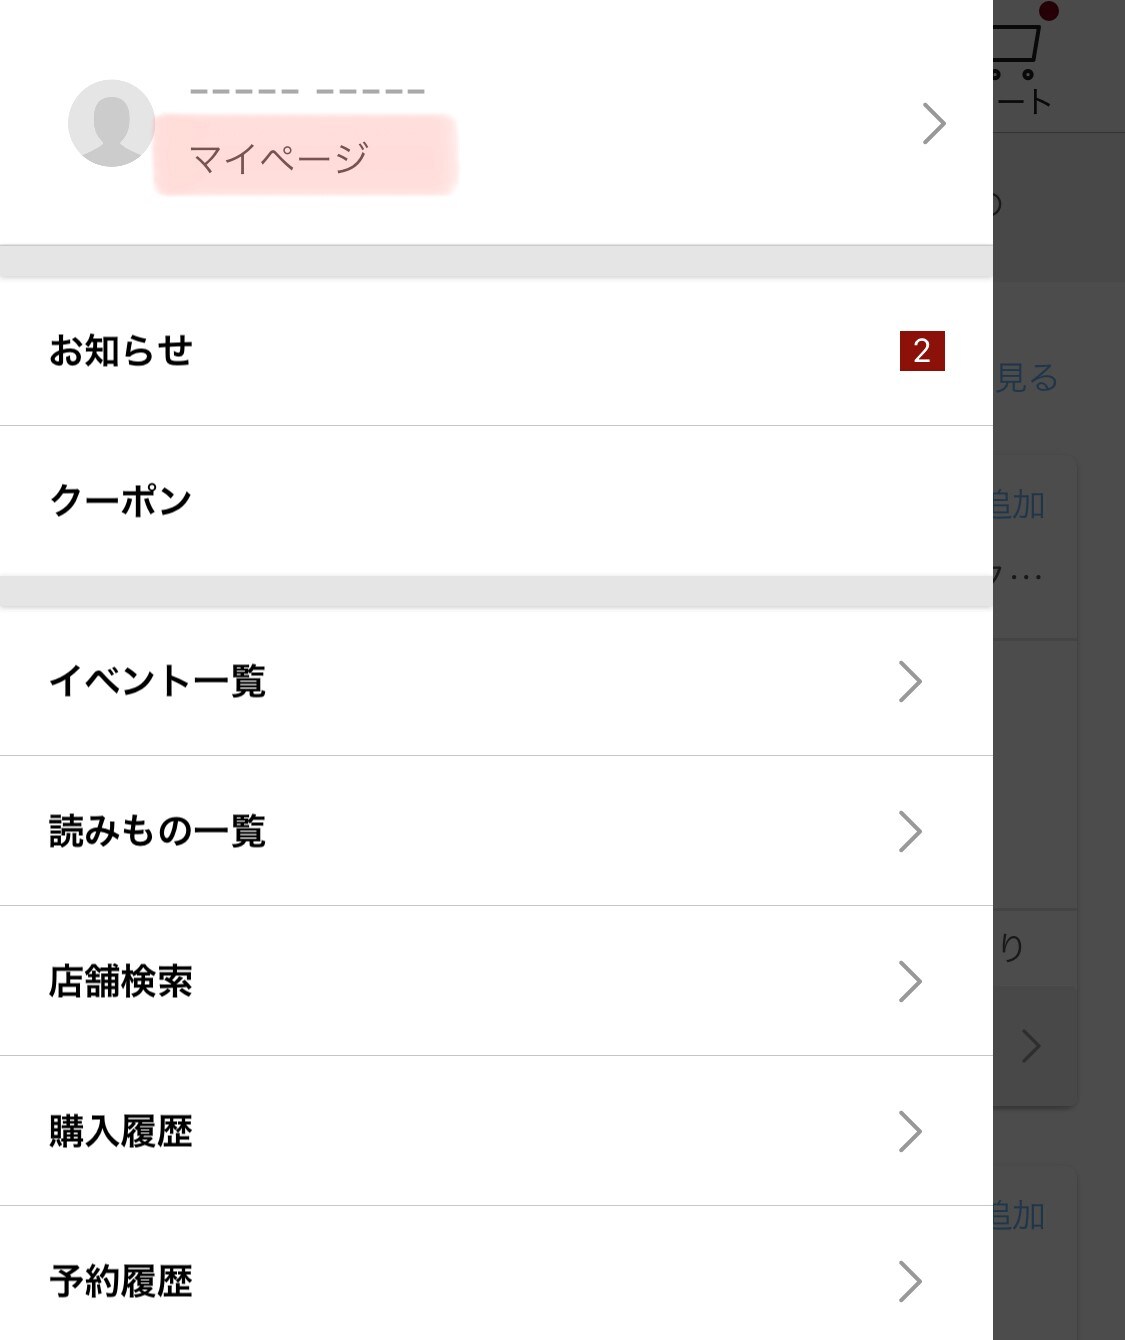Open the イベント一覧 menu item
The image size is (1125, 1340).
(x=158, y=681)
